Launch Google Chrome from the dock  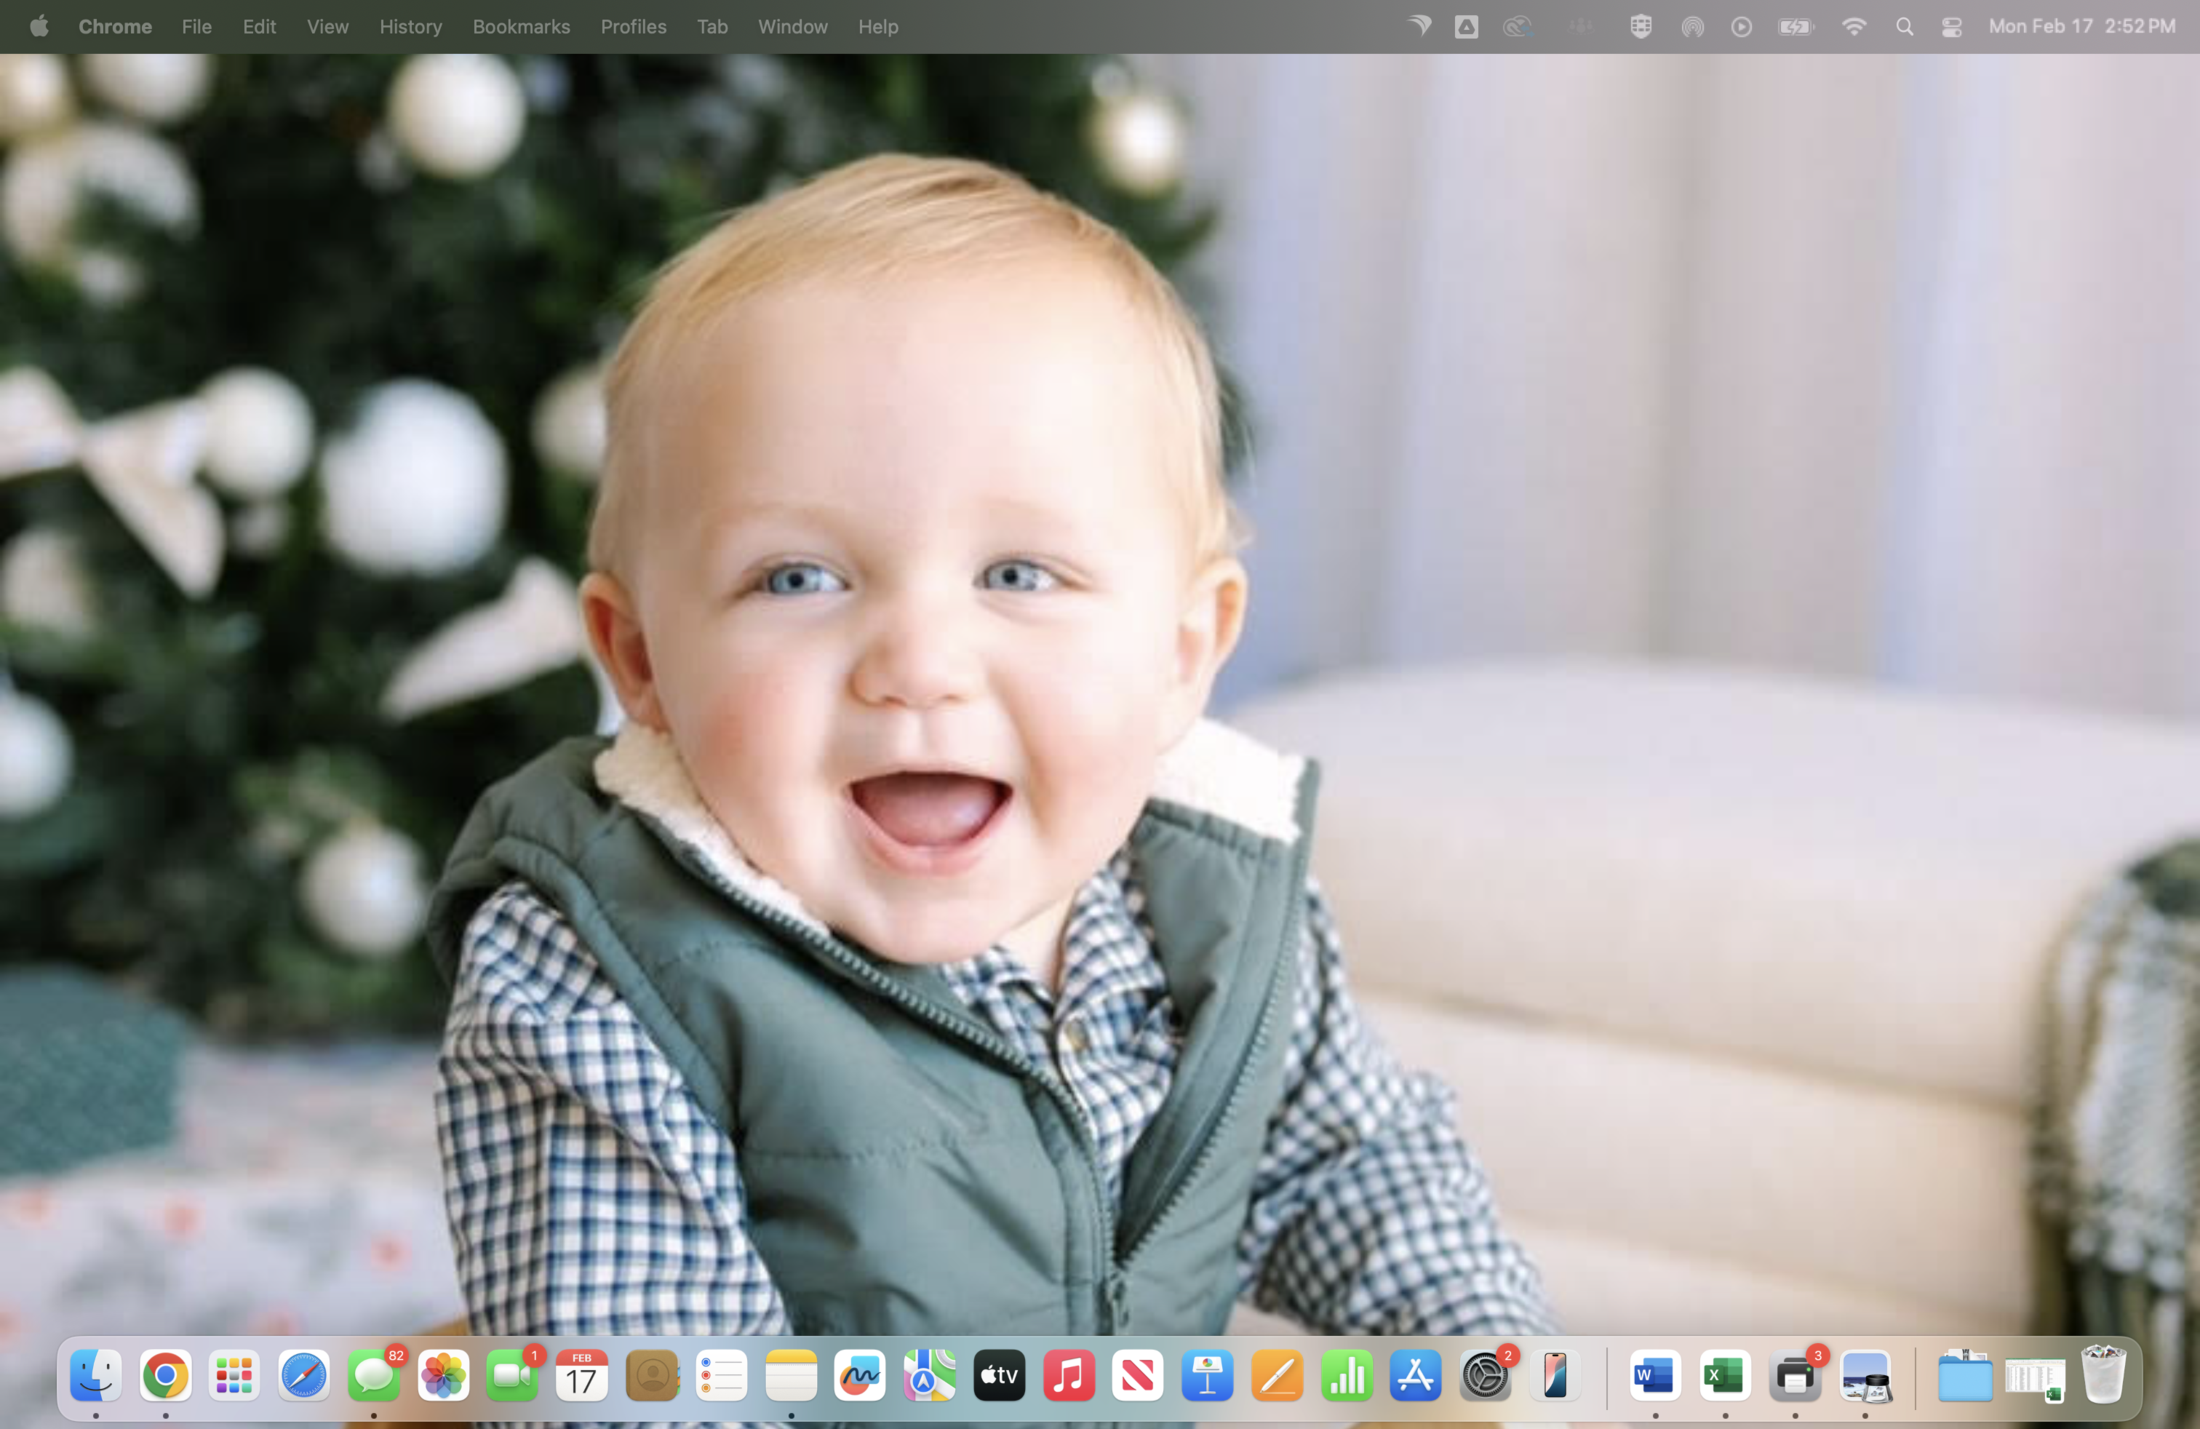click(166, 1376)
